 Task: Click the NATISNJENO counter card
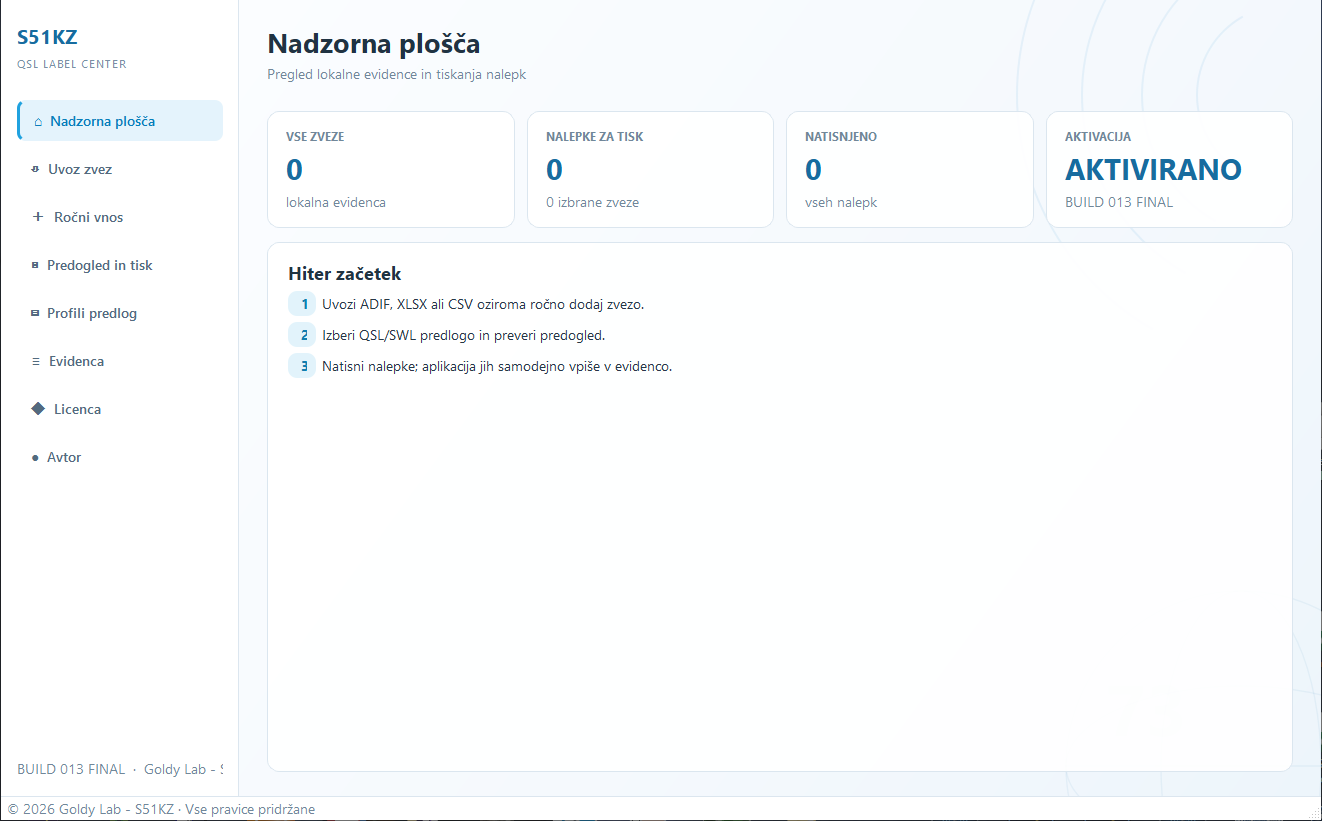[910, 169]
